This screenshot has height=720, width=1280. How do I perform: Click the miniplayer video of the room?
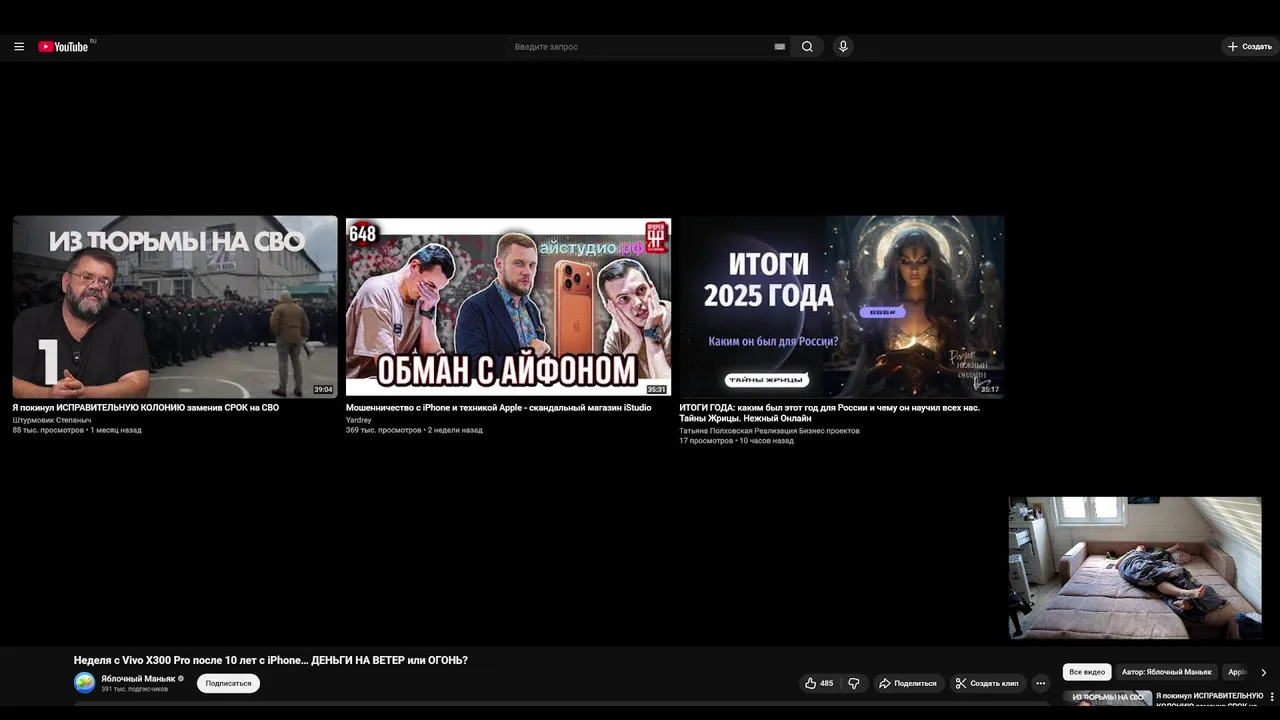[x=1135, y=567]
